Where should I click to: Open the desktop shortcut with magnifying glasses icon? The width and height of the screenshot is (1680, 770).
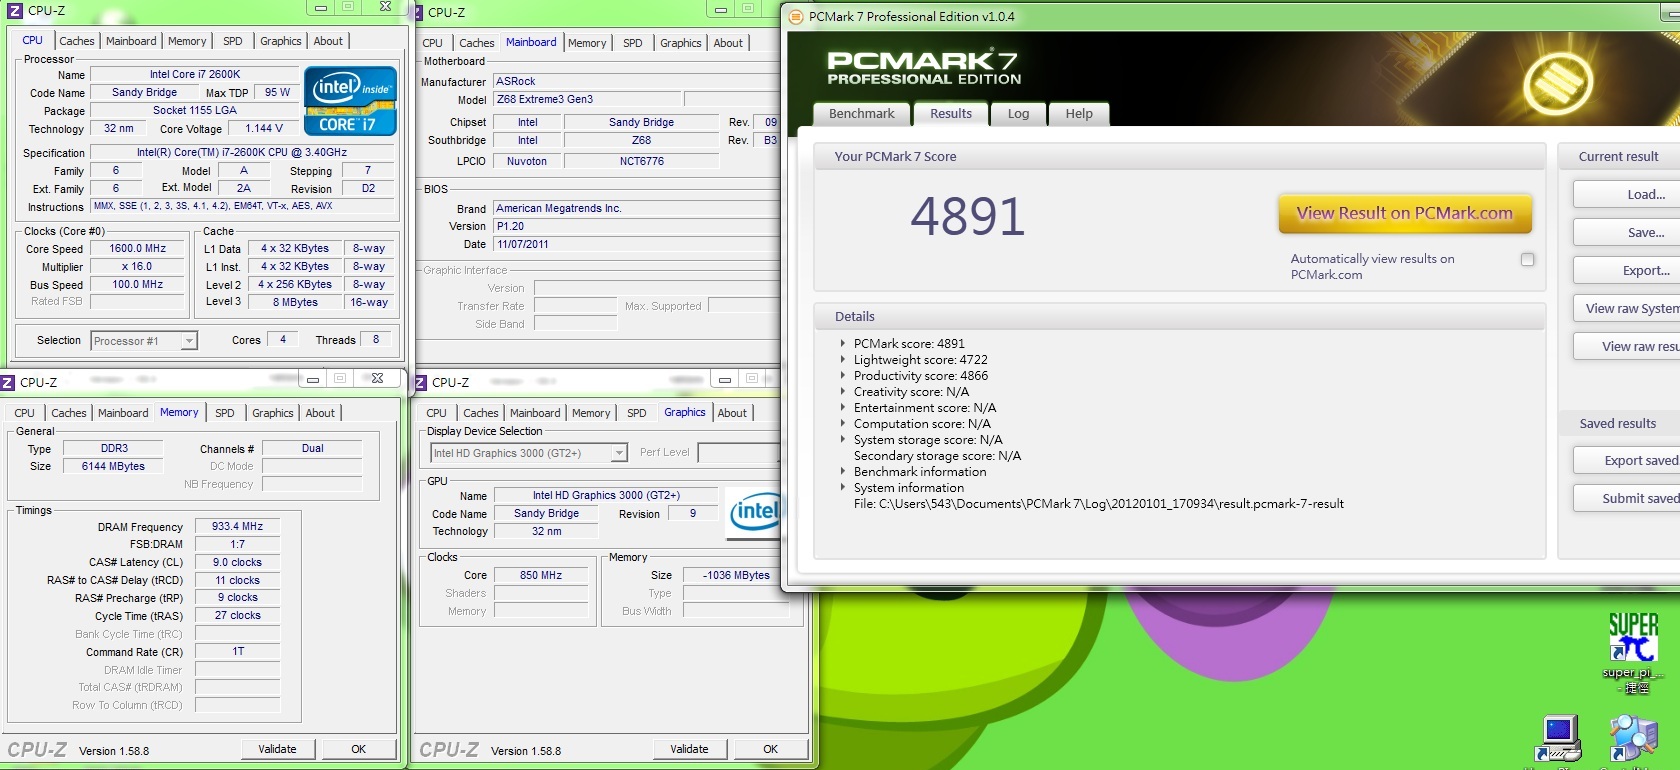pos(1634,740)
